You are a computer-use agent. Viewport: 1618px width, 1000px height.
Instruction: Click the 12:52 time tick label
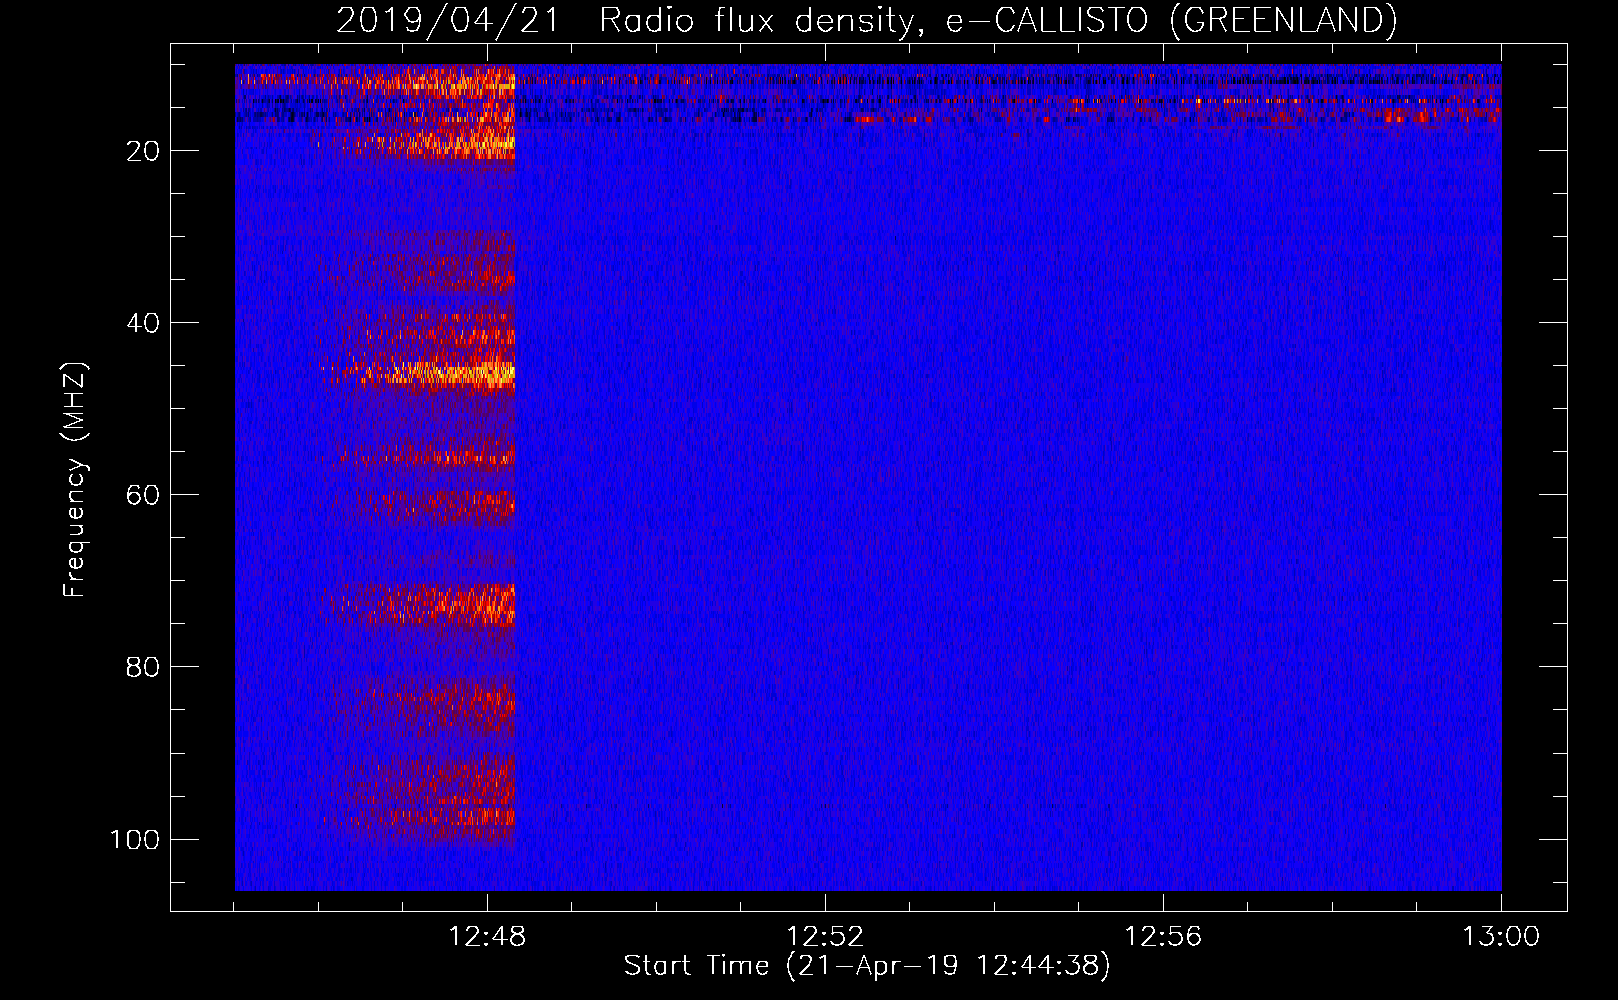825,937
